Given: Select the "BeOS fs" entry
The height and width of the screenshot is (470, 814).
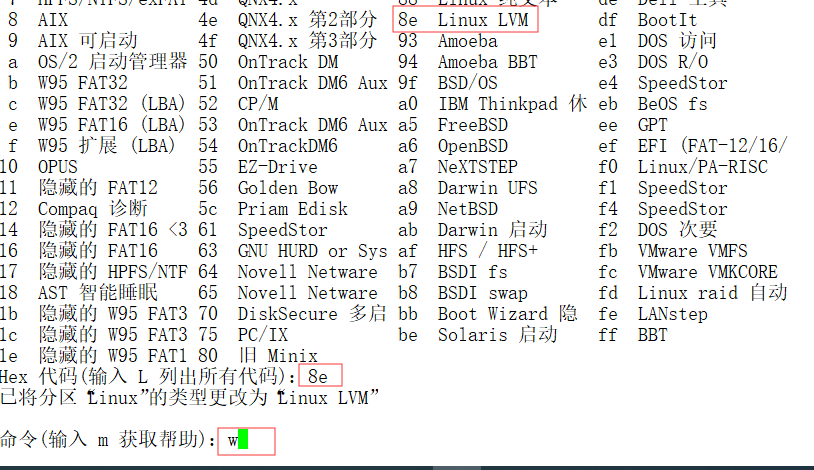Looking at the screenshot, I should click(672, 104).
